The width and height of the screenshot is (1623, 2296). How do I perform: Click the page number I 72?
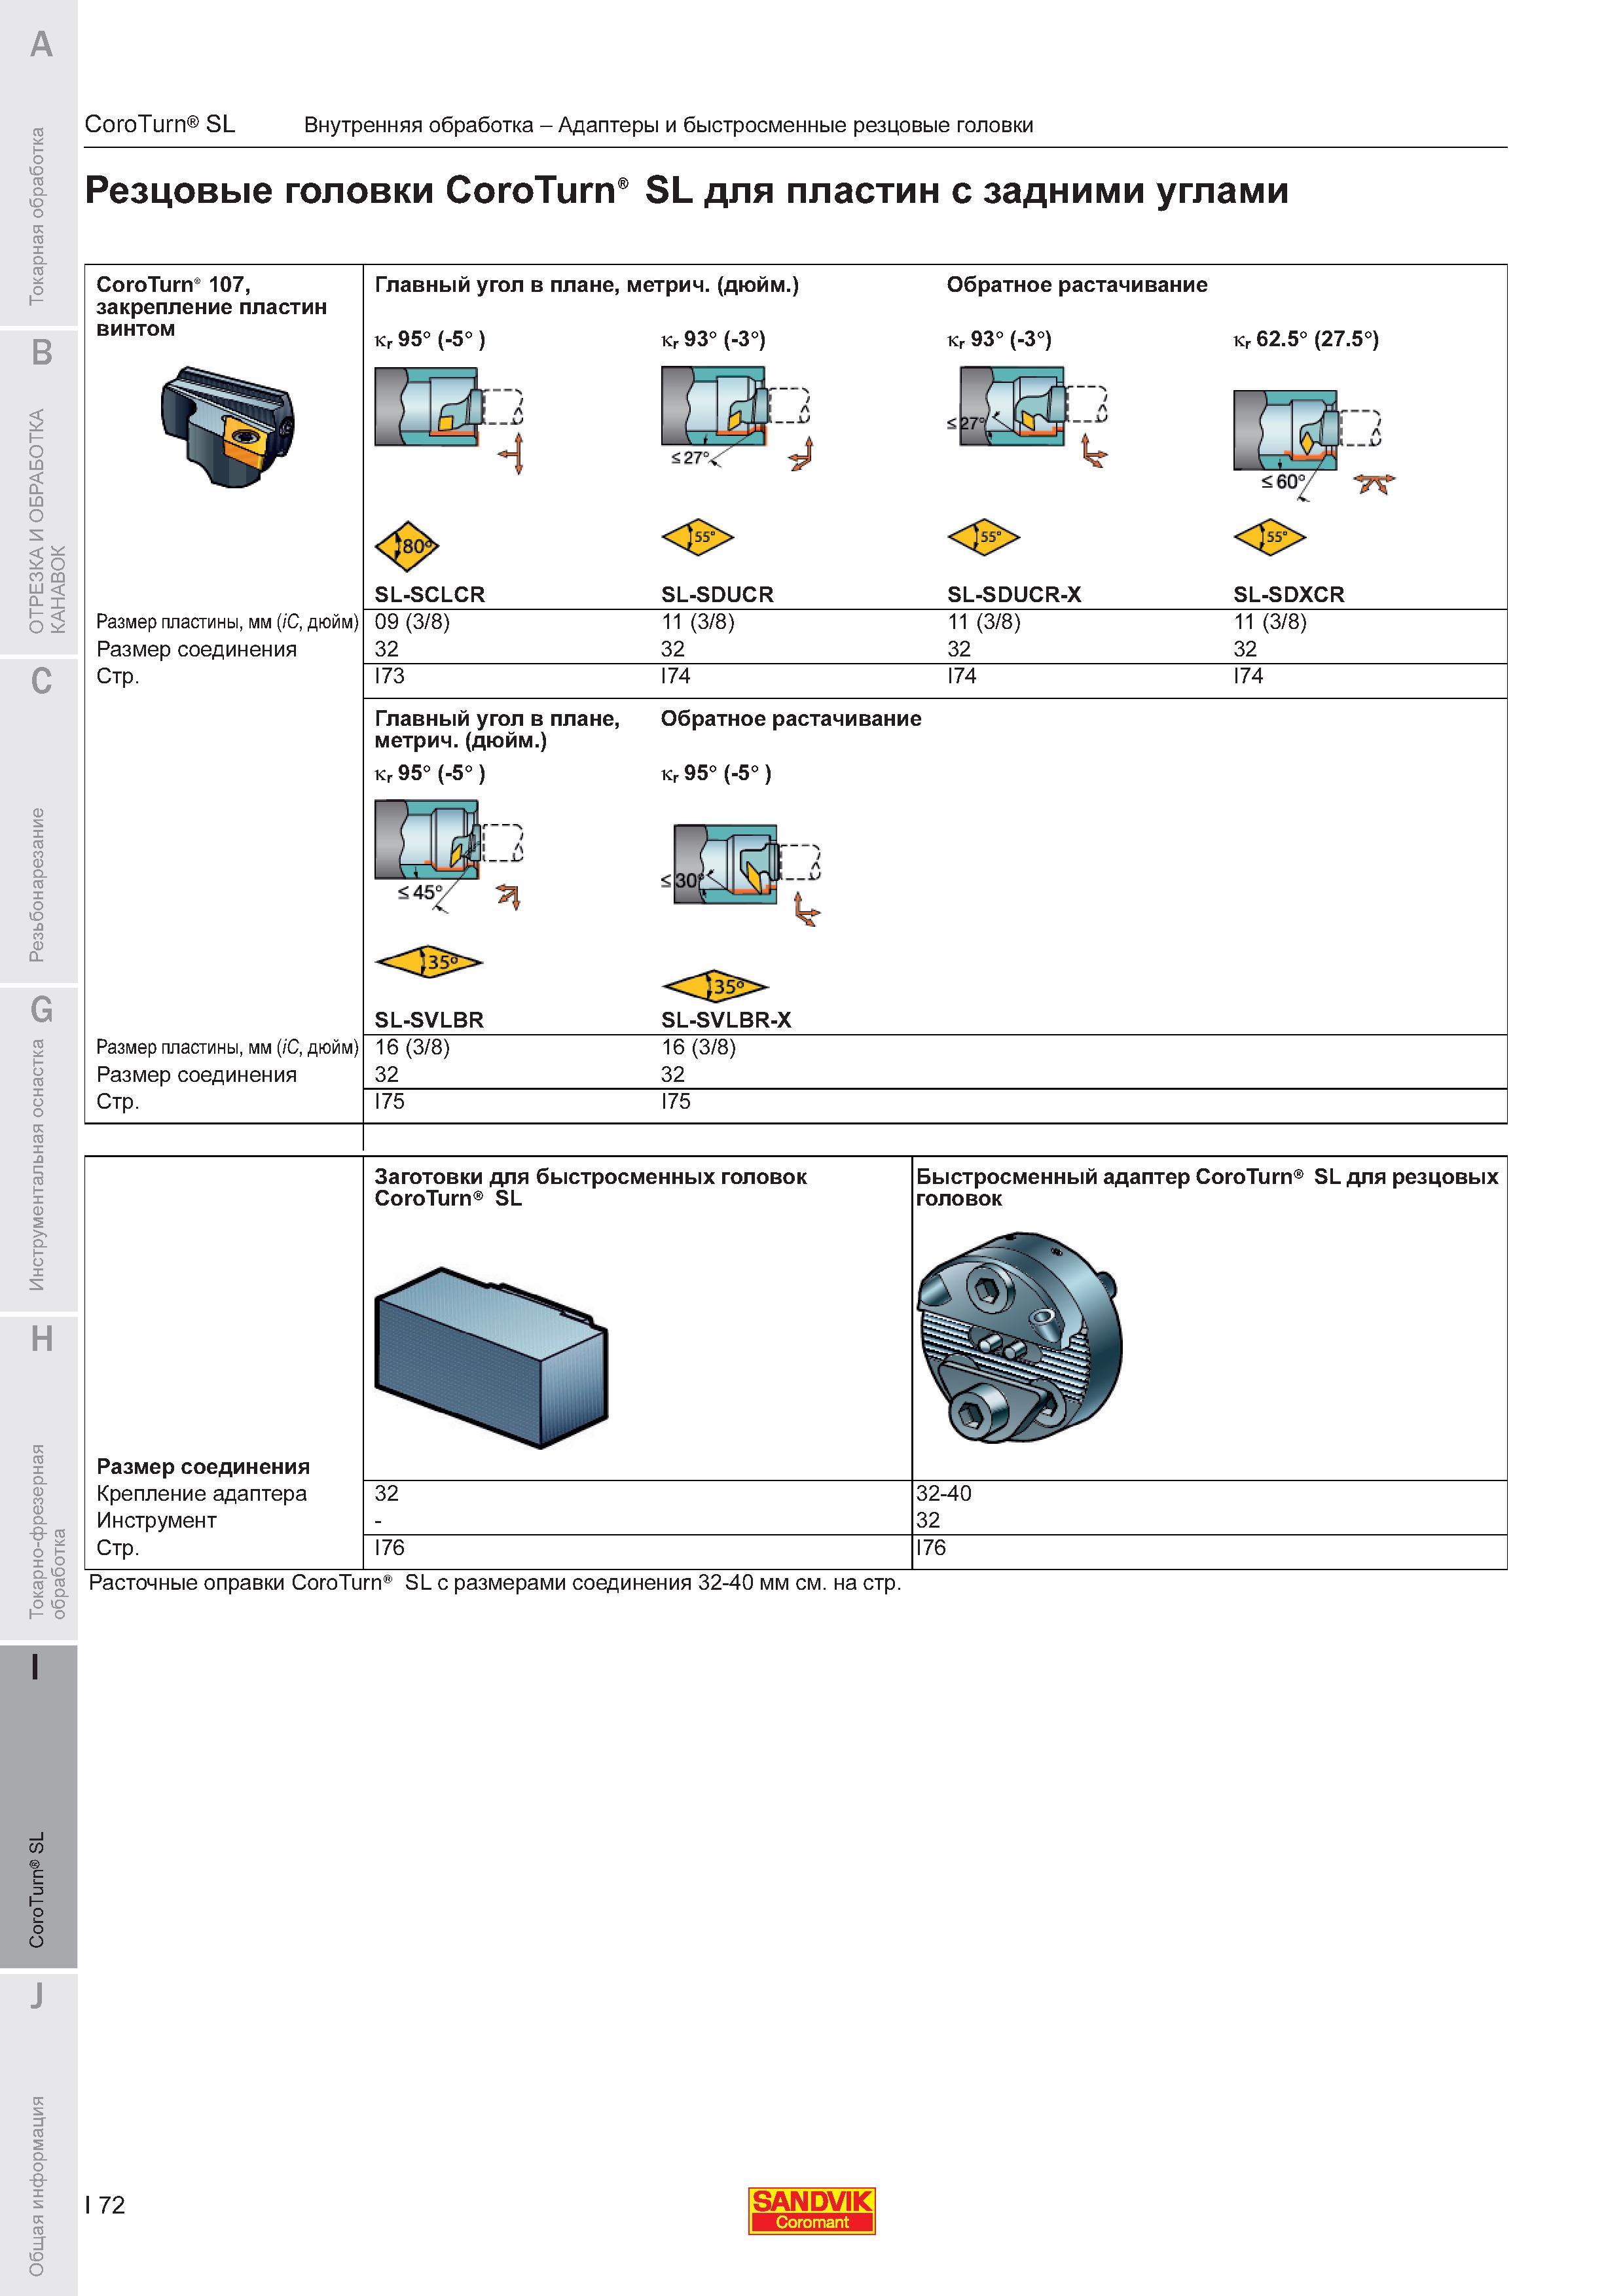[x=105, y=2204]
